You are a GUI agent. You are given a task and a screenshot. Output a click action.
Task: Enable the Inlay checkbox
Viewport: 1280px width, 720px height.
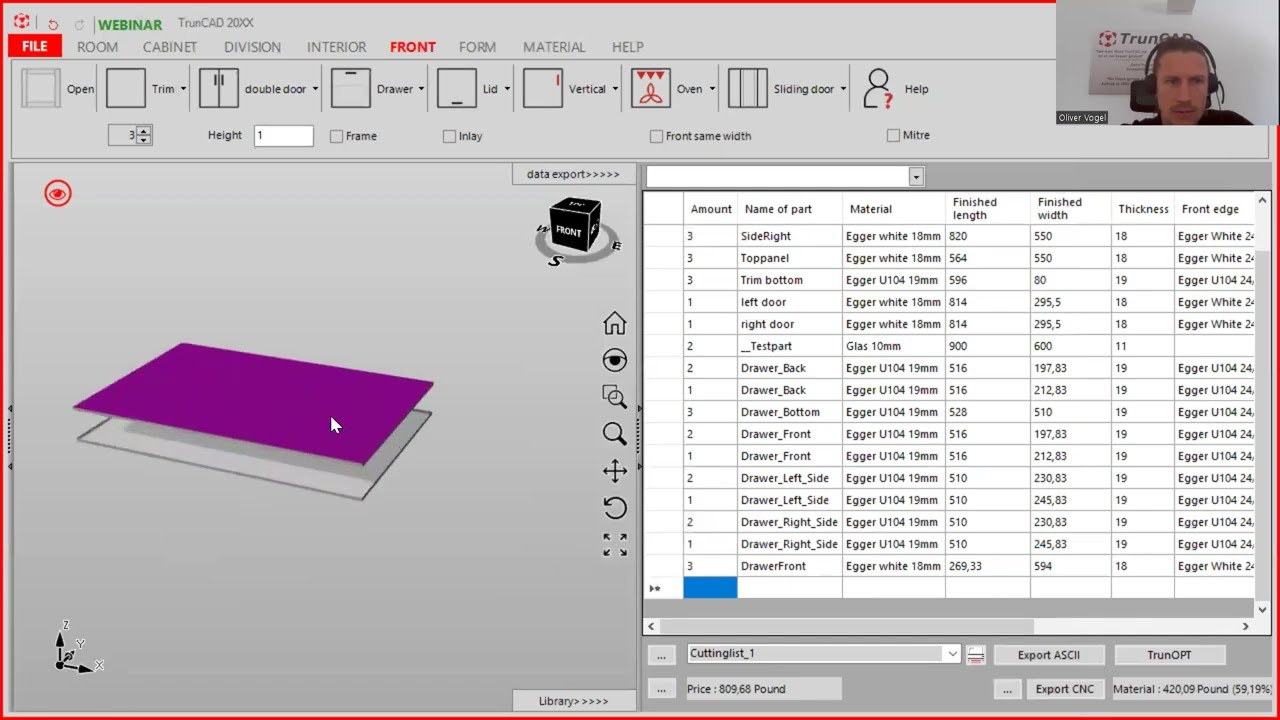coord(449,136)
